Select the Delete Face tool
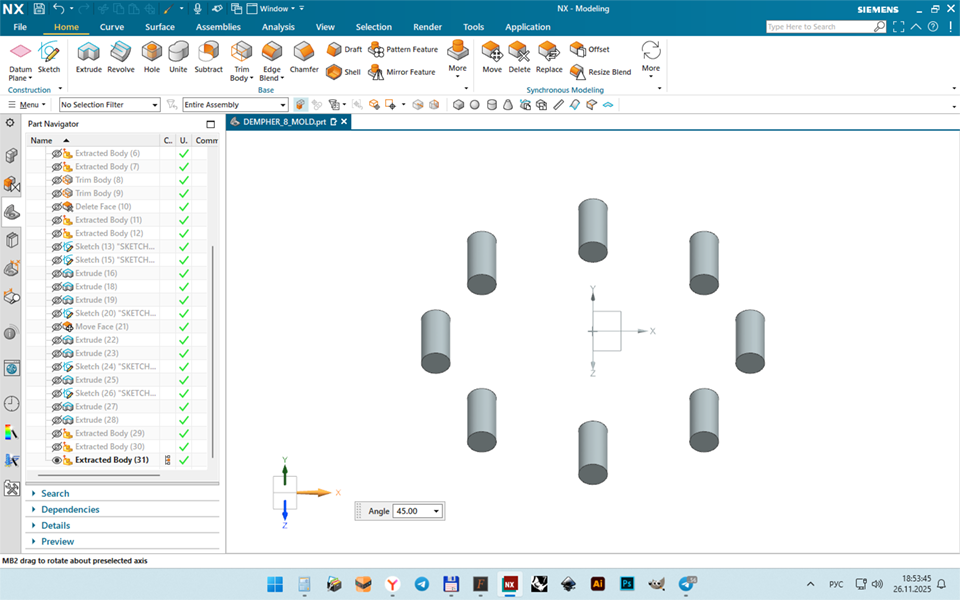Screen dimensions: 960x600 (519, 57)
